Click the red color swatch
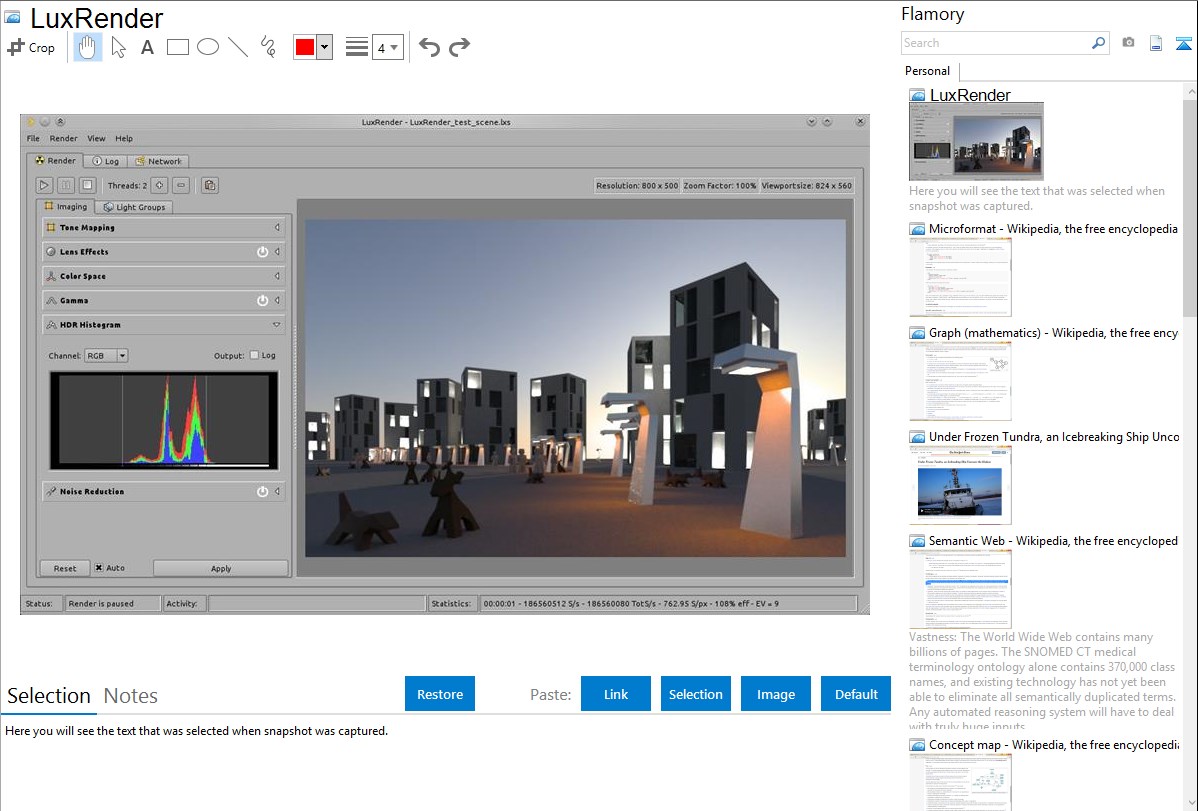The height and width of the screenshot is (811, 1198). pos(305,47)
